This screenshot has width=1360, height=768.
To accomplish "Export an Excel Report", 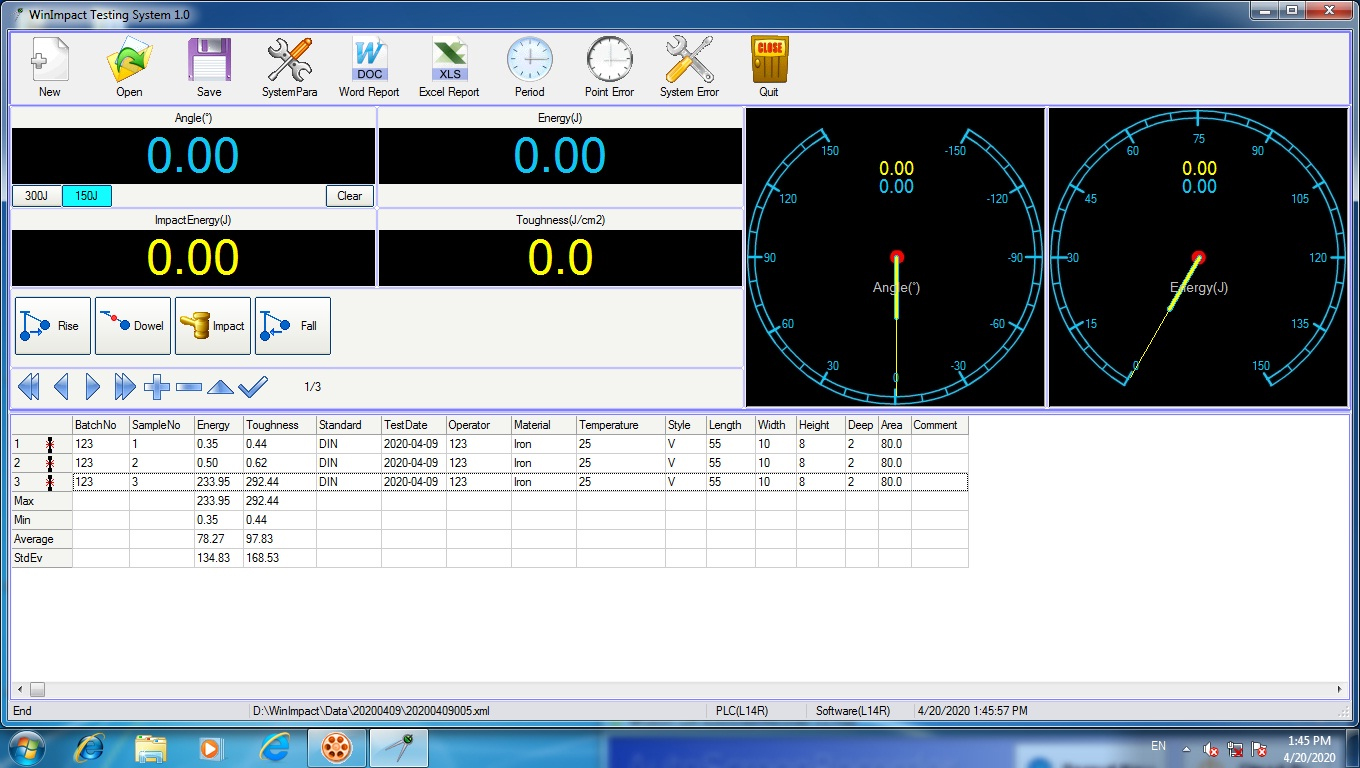I will 448,66.
